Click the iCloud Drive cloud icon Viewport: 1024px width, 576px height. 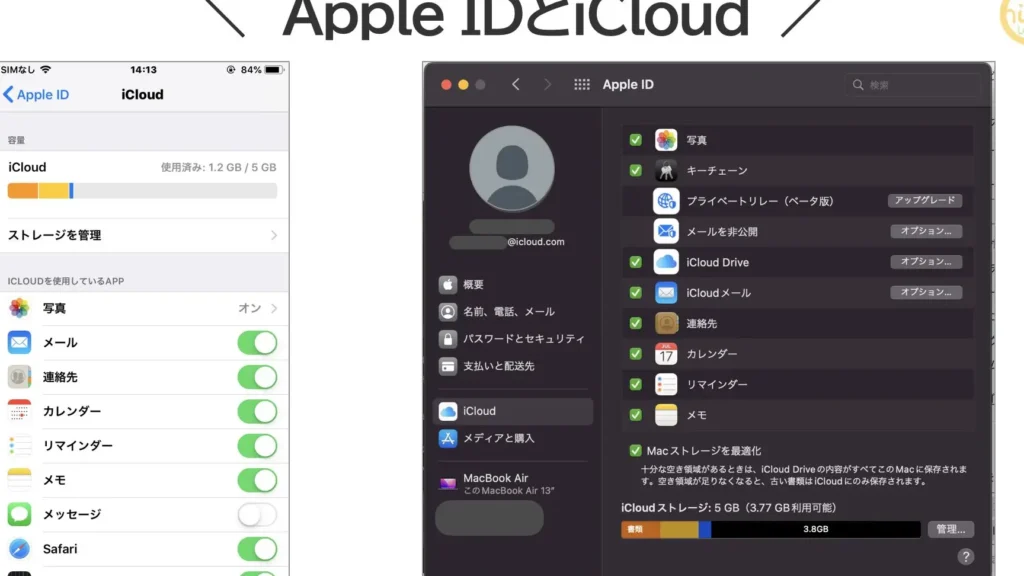coord(665,262)
